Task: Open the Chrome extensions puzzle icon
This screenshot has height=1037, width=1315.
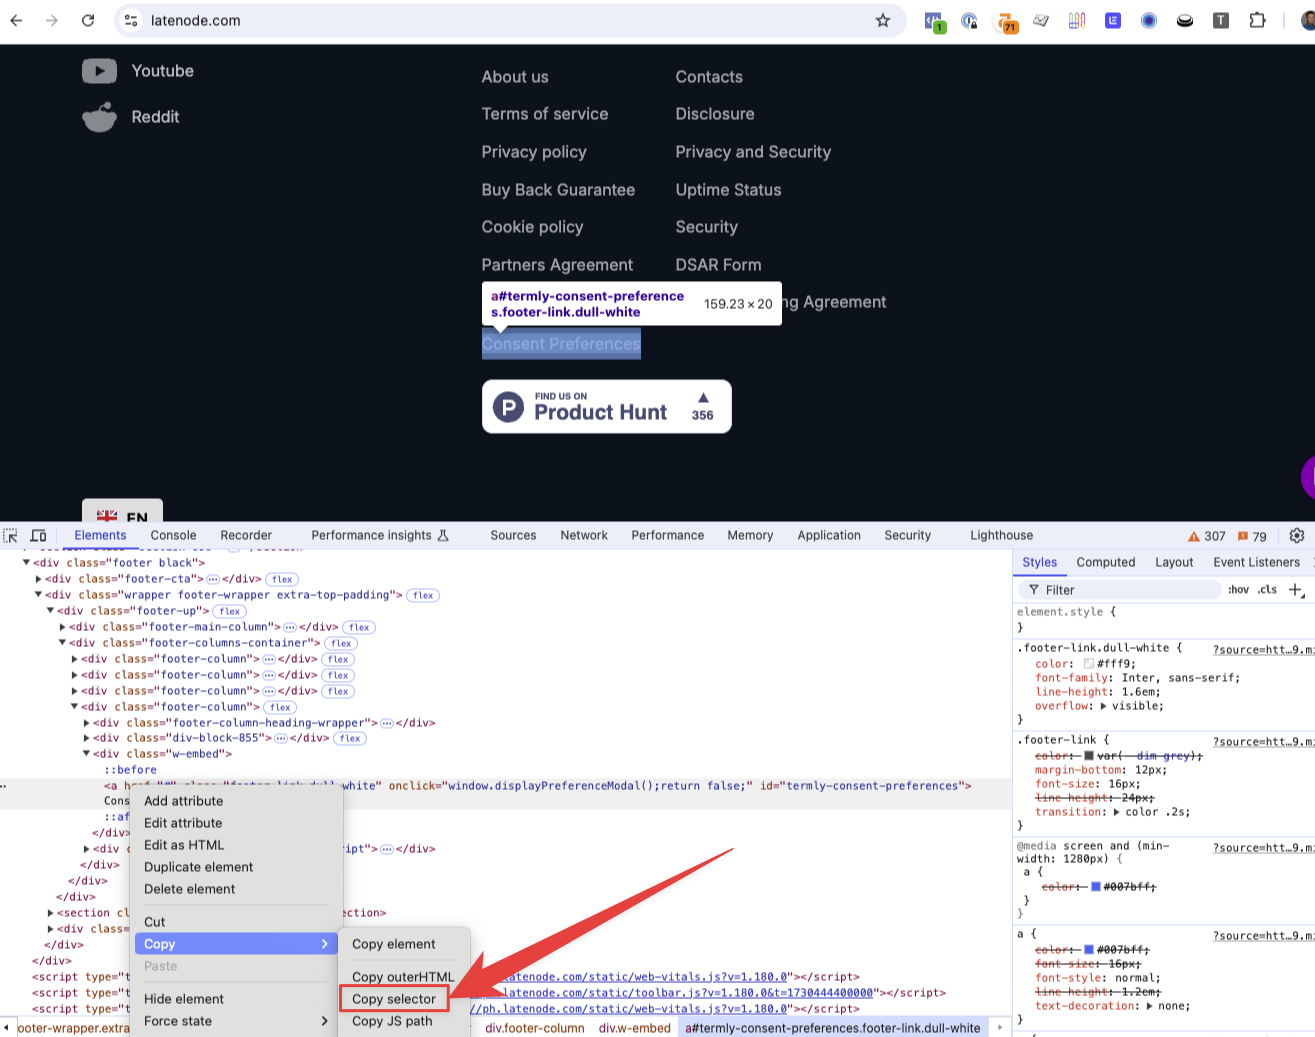Action: 1257,21
